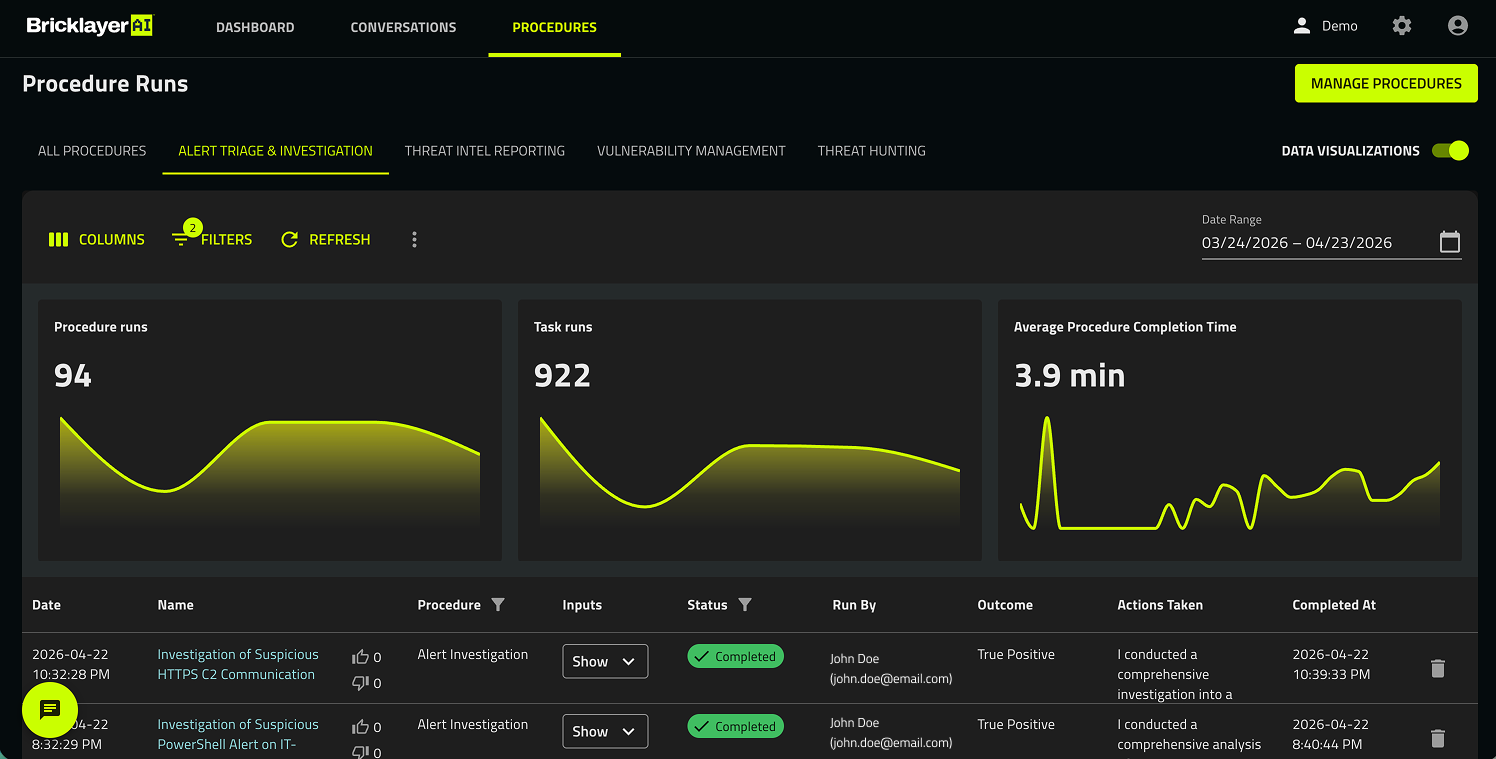Switch to All Procedures tab
1496x759 pixels.
point(92,151)
